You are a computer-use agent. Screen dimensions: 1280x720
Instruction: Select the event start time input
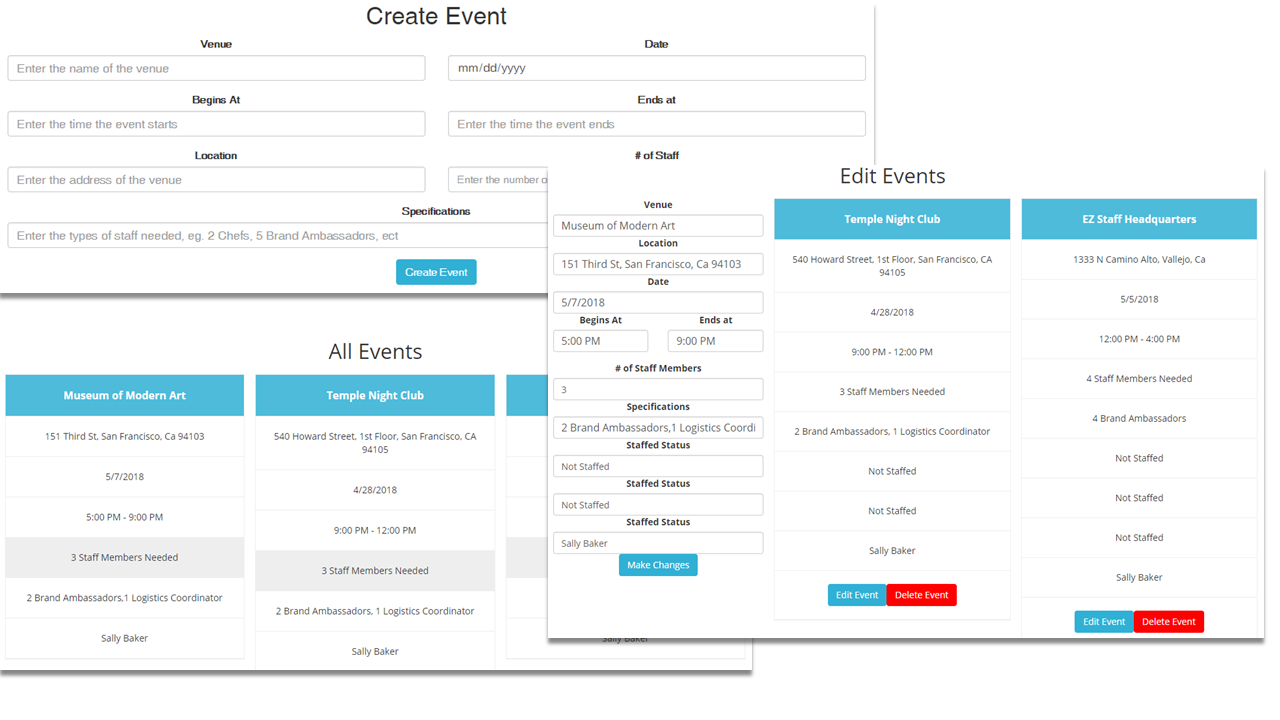point(216,124)
